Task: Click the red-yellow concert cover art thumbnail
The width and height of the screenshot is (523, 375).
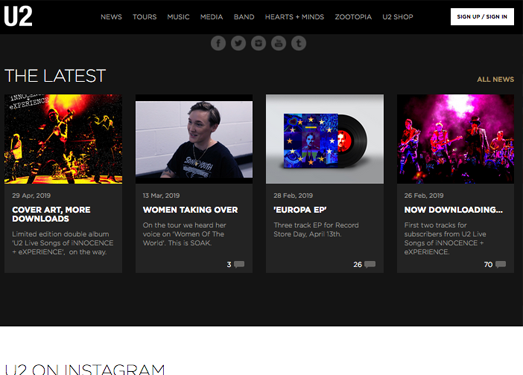Action: coord(63,139)
